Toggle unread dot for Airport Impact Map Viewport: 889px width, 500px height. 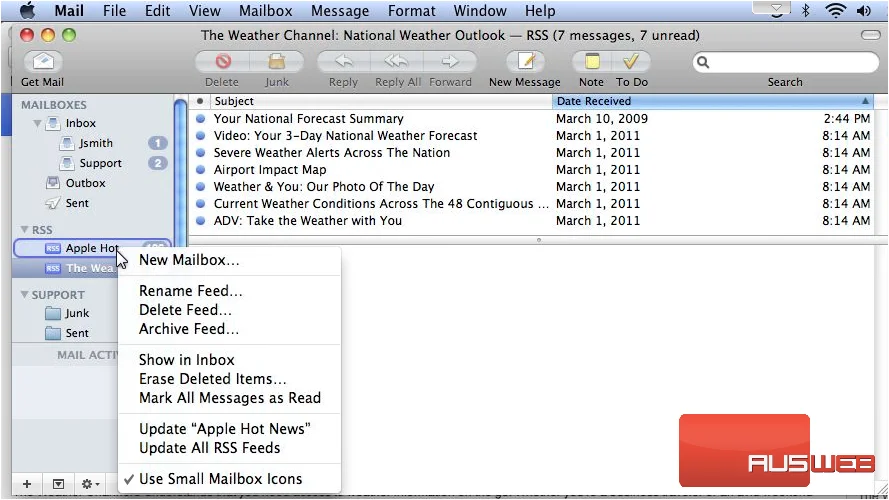coord(200,170)
